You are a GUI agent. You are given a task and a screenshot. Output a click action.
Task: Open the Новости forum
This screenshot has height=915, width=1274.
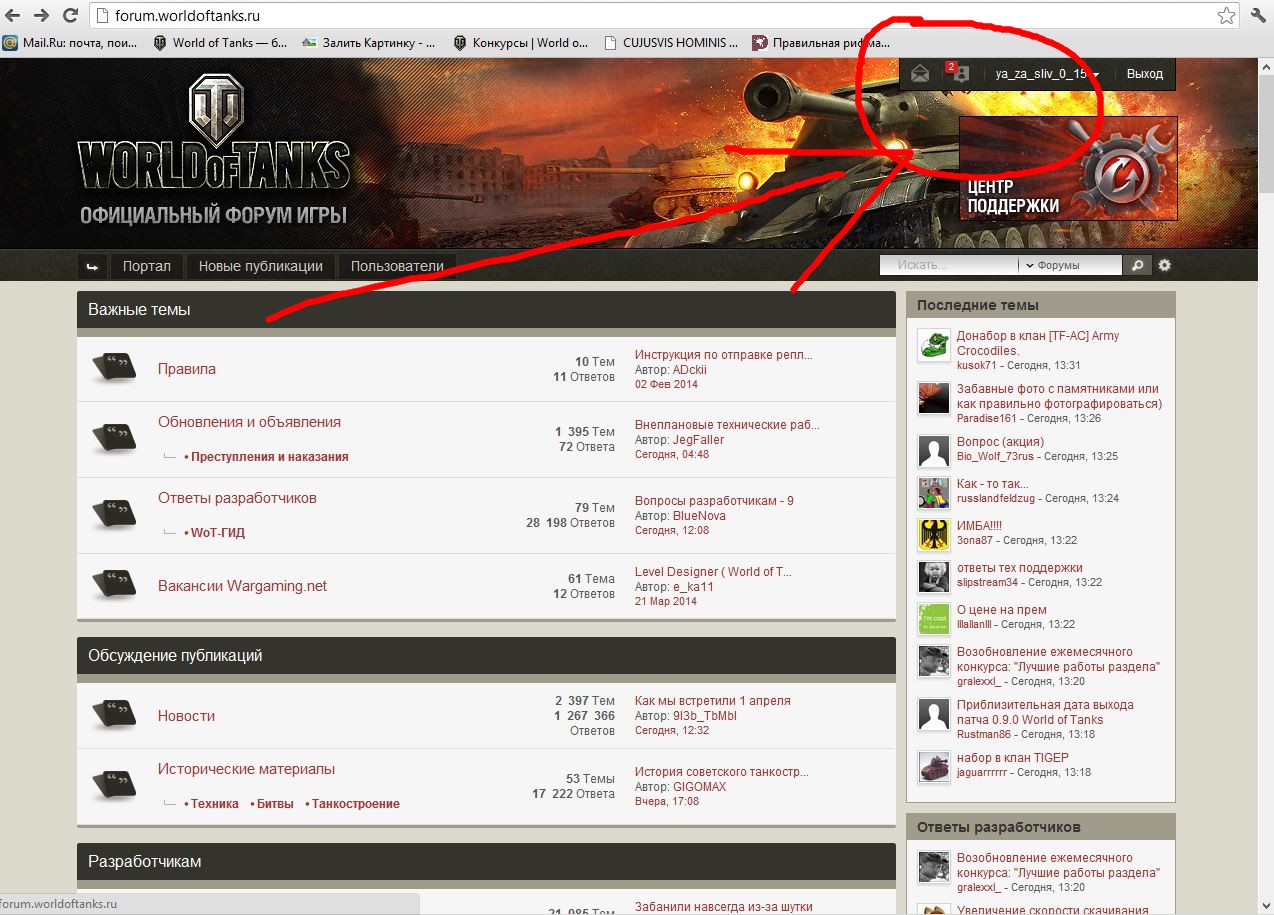pos(186,716)
